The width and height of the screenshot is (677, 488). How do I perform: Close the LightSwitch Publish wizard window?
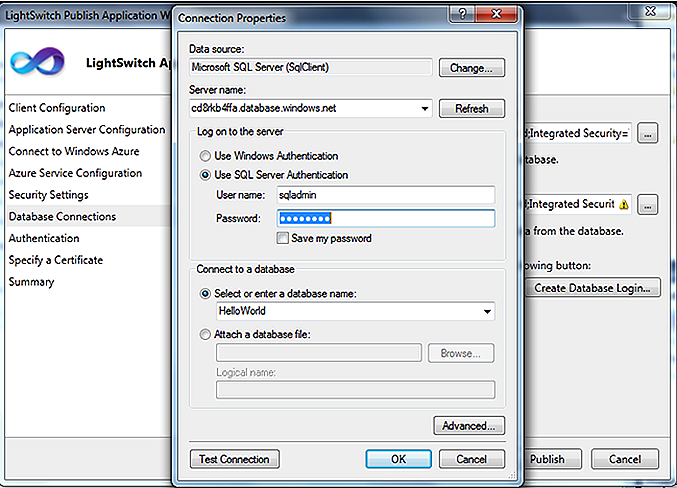click(x=650, y=12)
